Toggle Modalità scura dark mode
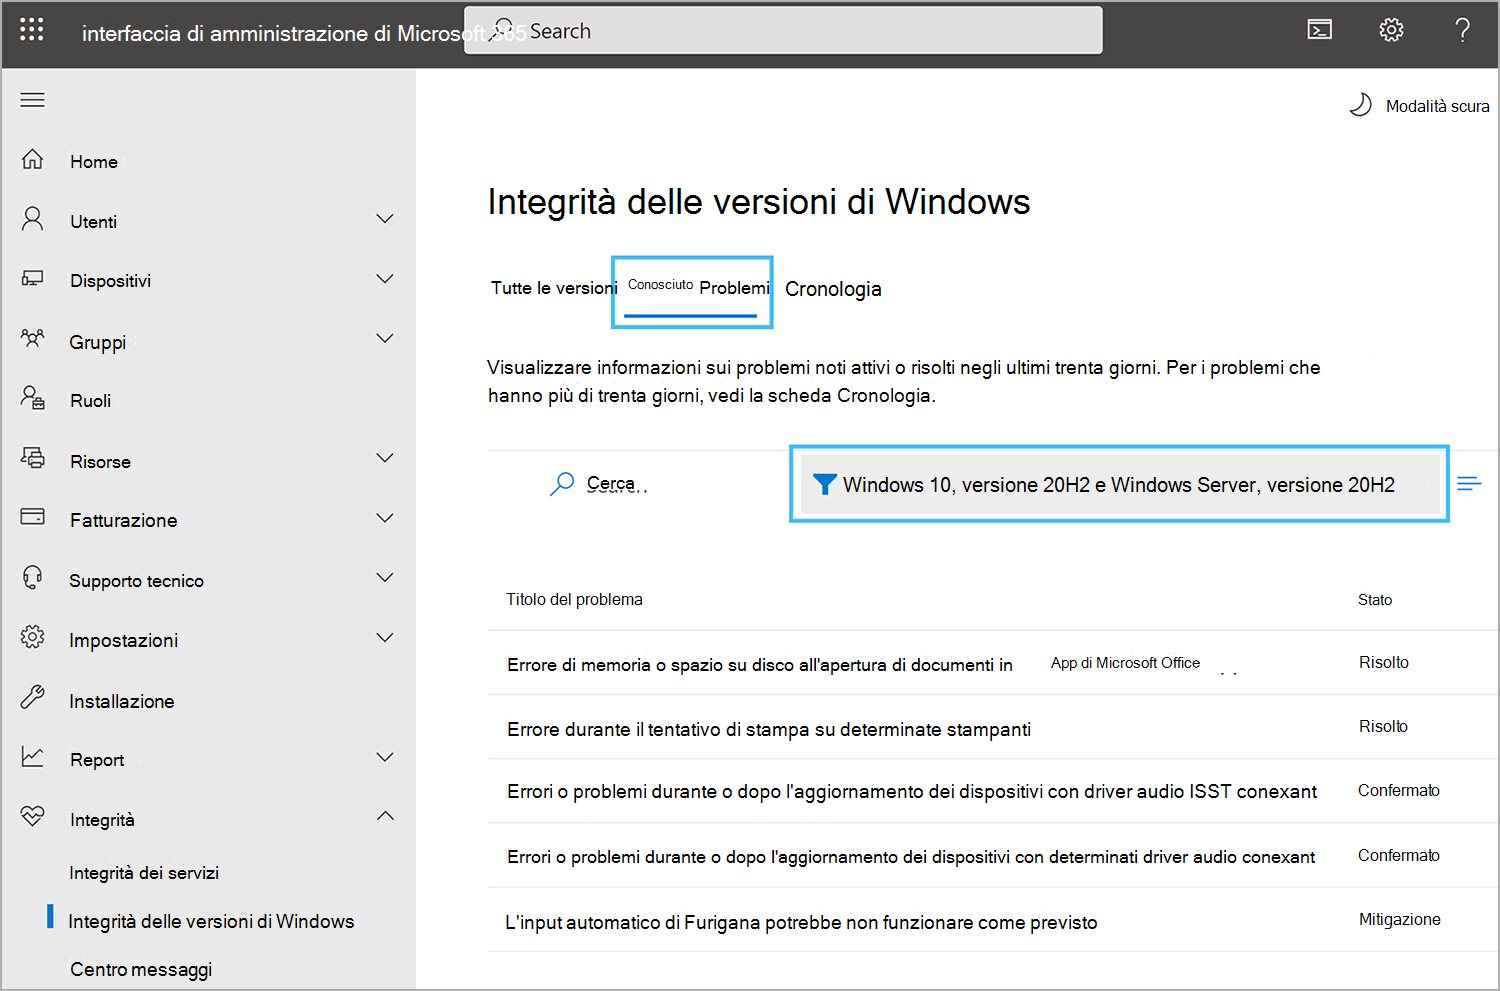The image size is (1500, 991). [1419, 105]
